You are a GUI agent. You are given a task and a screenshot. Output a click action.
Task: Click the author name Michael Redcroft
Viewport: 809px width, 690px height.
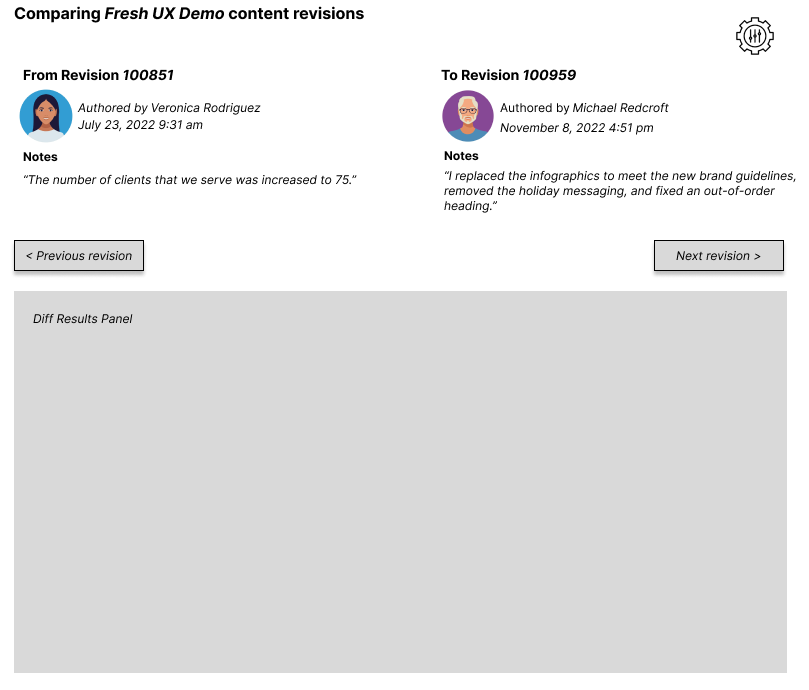coord(620,107)
